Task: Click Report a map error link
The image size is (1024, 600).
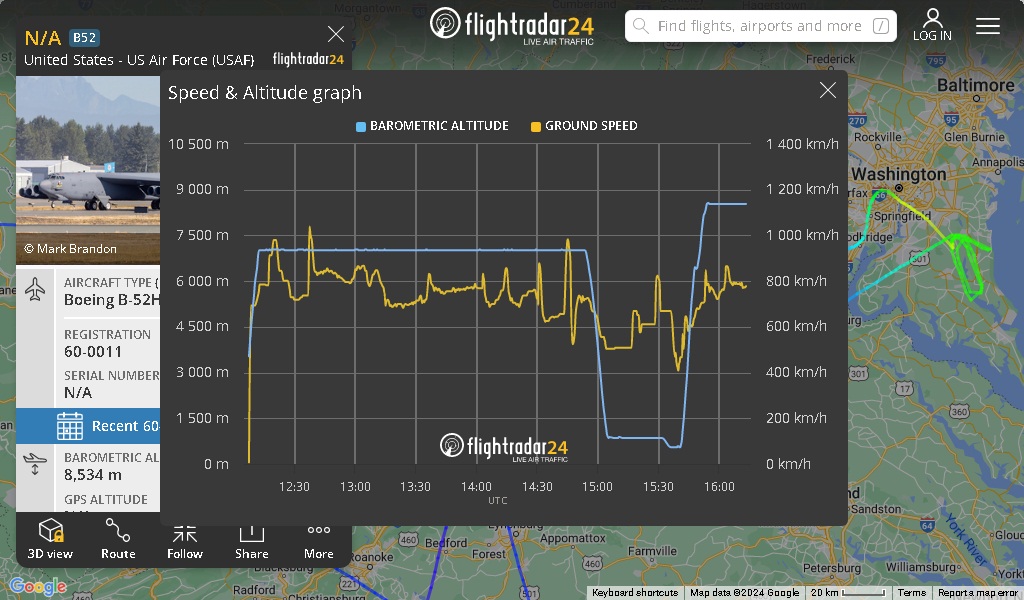Action: pyautogui.click(x=978, y=593)
